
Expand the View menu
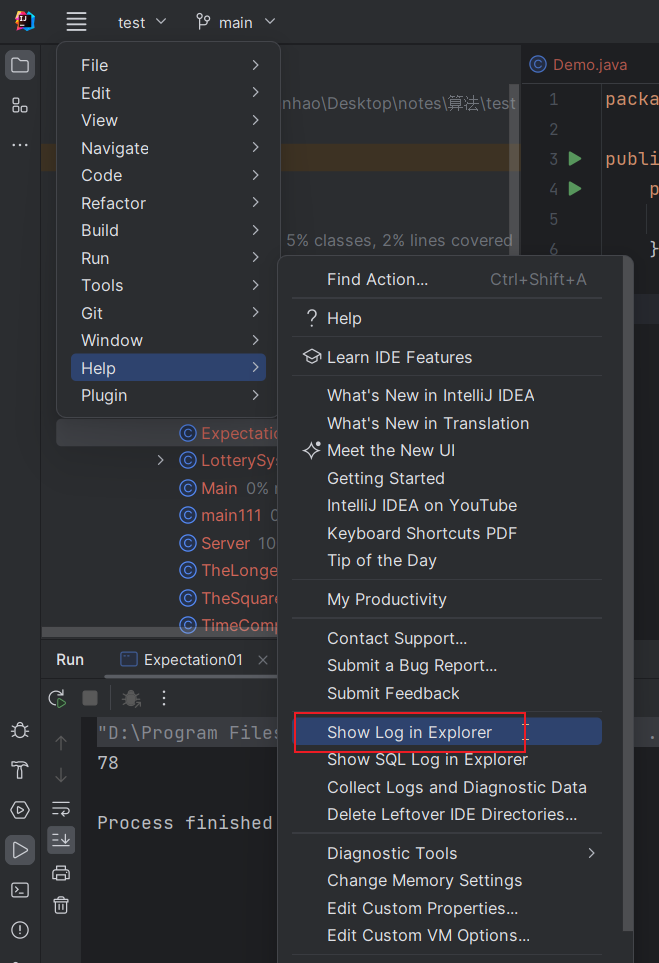click(x=168, y=120)
